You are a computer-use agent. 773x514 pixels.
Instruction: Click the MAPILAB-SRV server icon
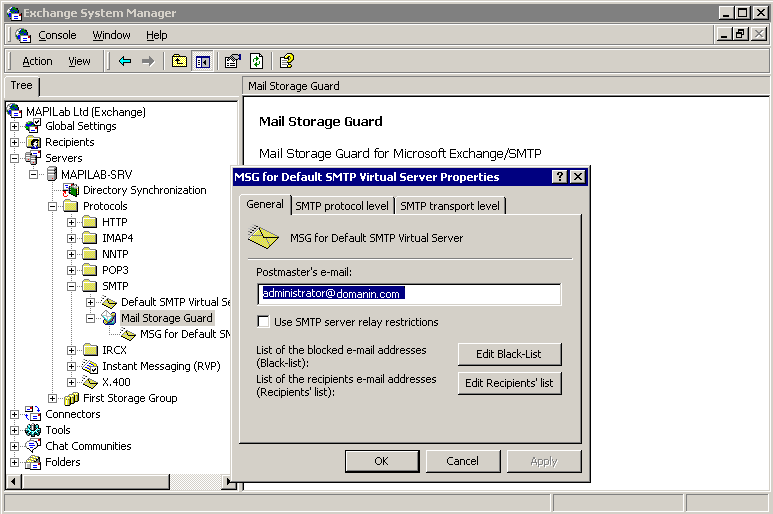(52, 173)
